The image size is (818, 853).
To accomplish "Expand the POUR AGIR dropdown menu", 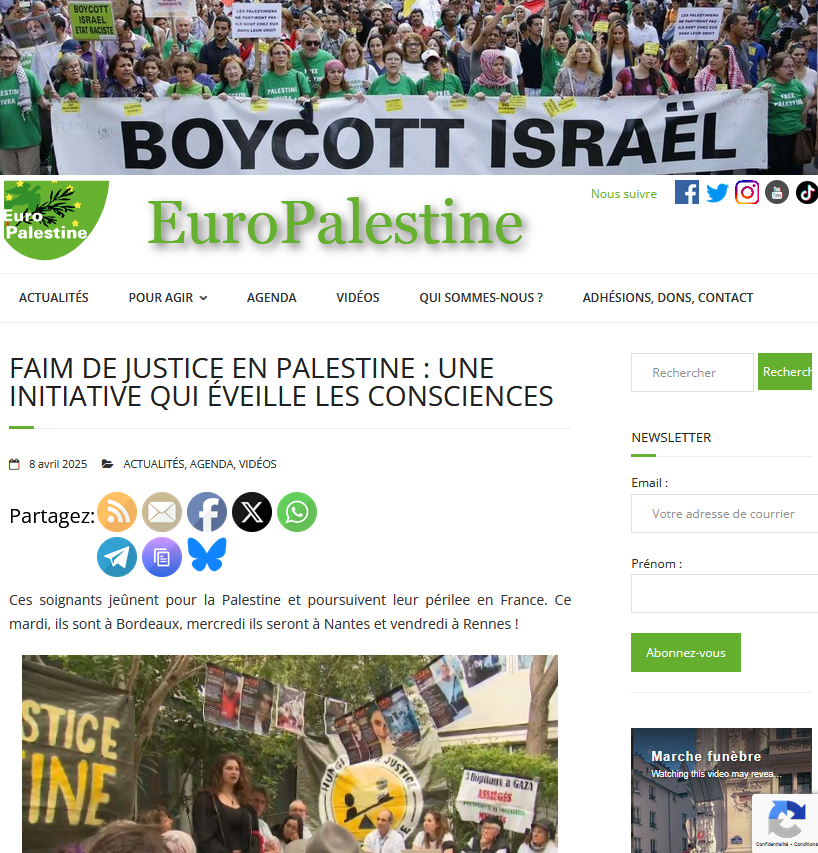I will (x=168, y=298).
